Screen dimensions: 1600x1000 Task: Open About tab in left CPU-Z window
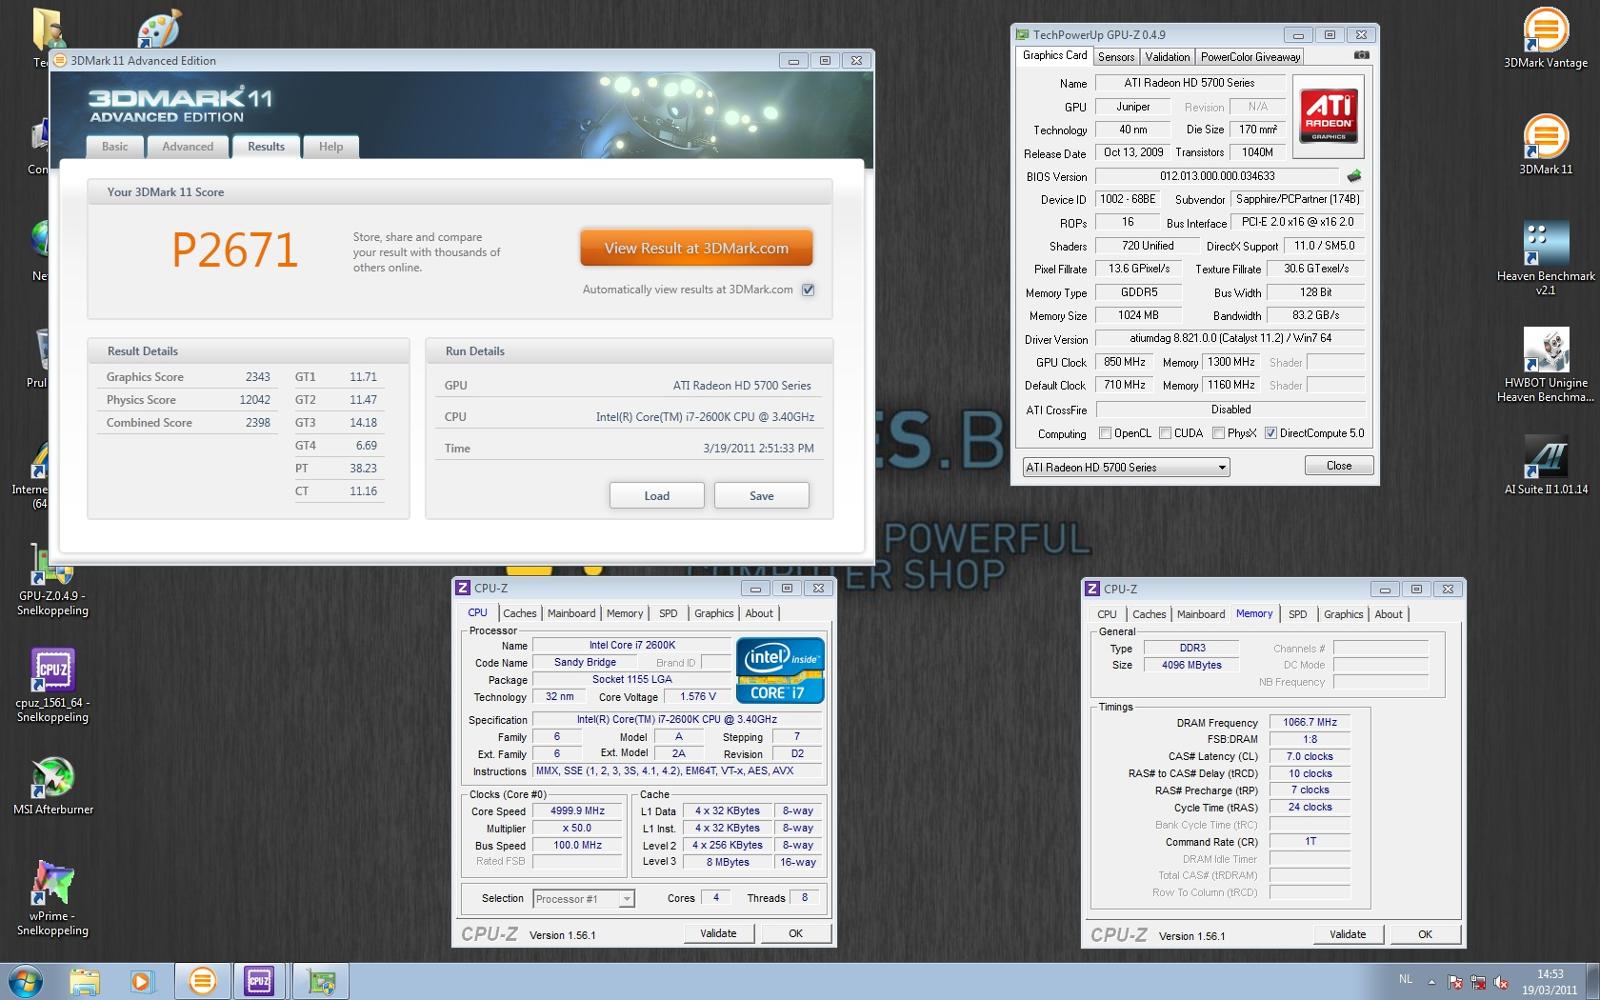[x=759, y=613]
